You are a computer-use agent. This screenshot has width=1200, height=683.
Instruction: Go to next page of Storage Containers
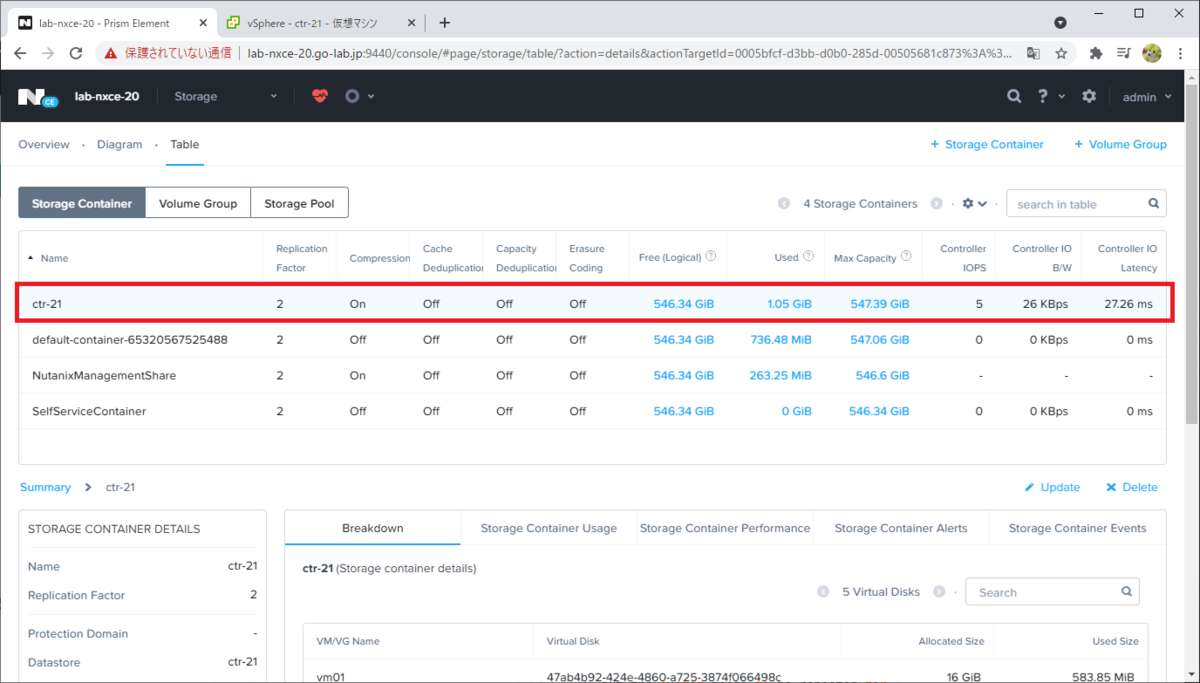[937, 204]
